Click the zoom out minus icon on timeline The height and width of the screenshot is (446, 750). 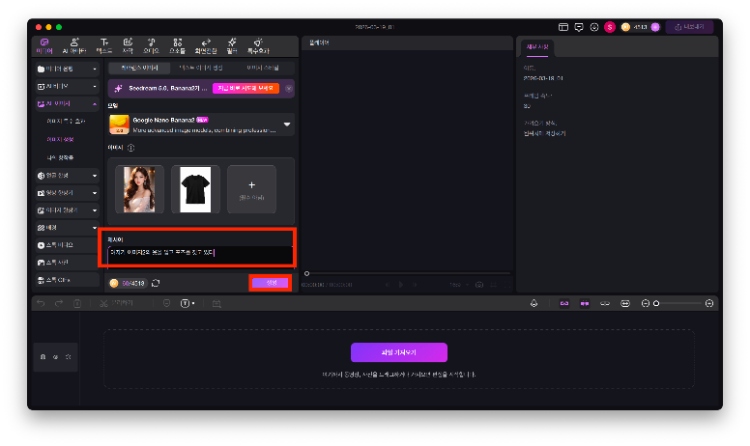point(645,303)
